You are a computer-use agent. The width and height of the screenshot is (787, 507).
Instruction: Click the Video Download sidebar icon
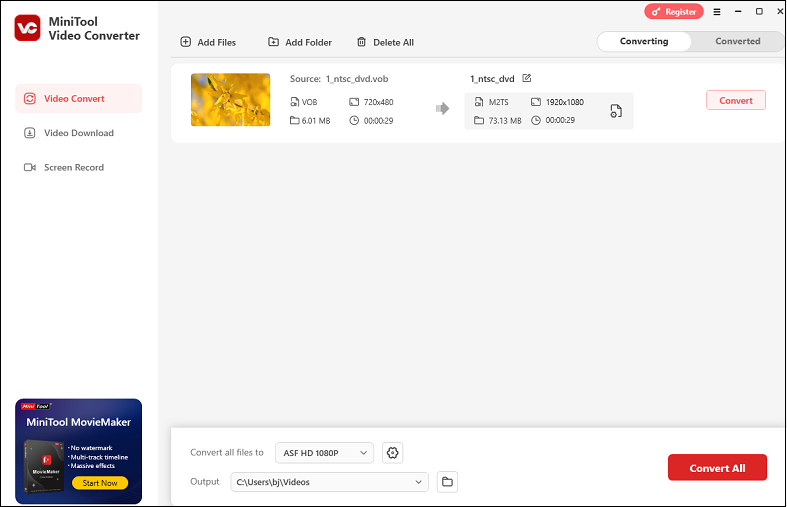point(30,133)
